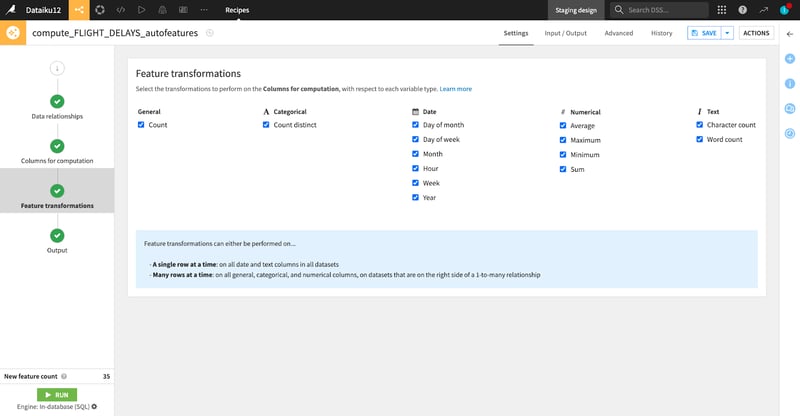Screen dimensions: 800x416
Task: Click the orange recipe type icon
Action: (13, 33)
